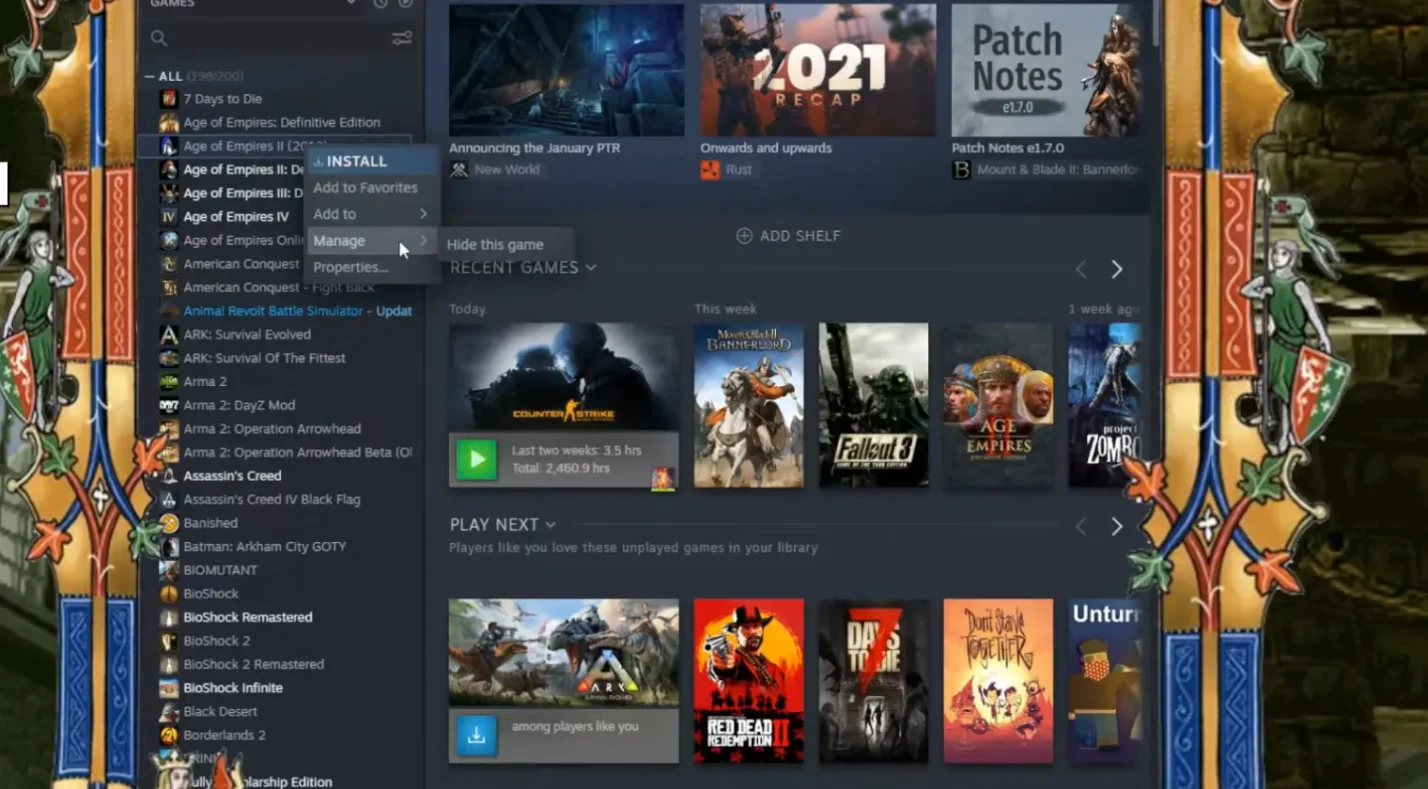Collapse the ALL games group
This screenshot has width=1428, height=789.
149,75
